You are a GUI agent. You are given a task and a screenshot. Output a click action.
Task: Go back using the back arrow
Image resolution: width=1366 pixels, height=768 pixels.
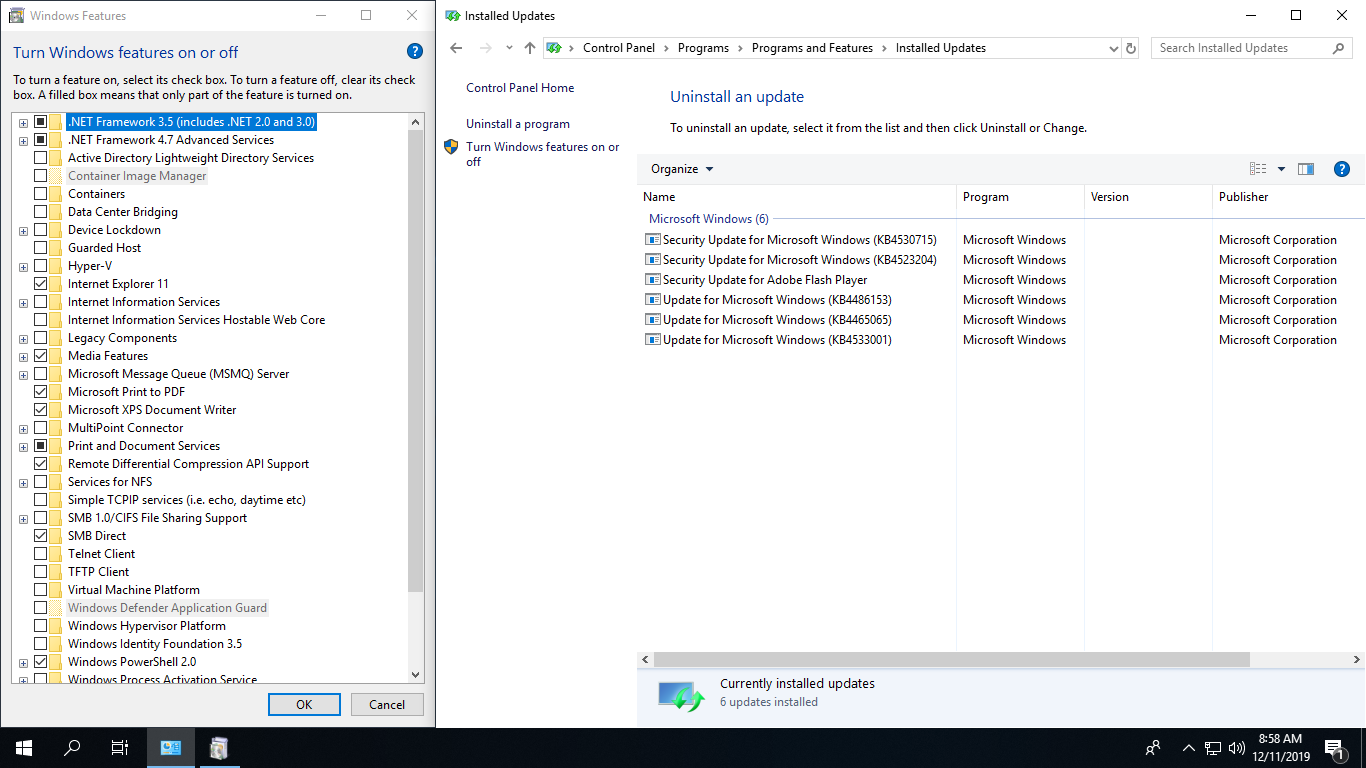[x=456, y=48]
